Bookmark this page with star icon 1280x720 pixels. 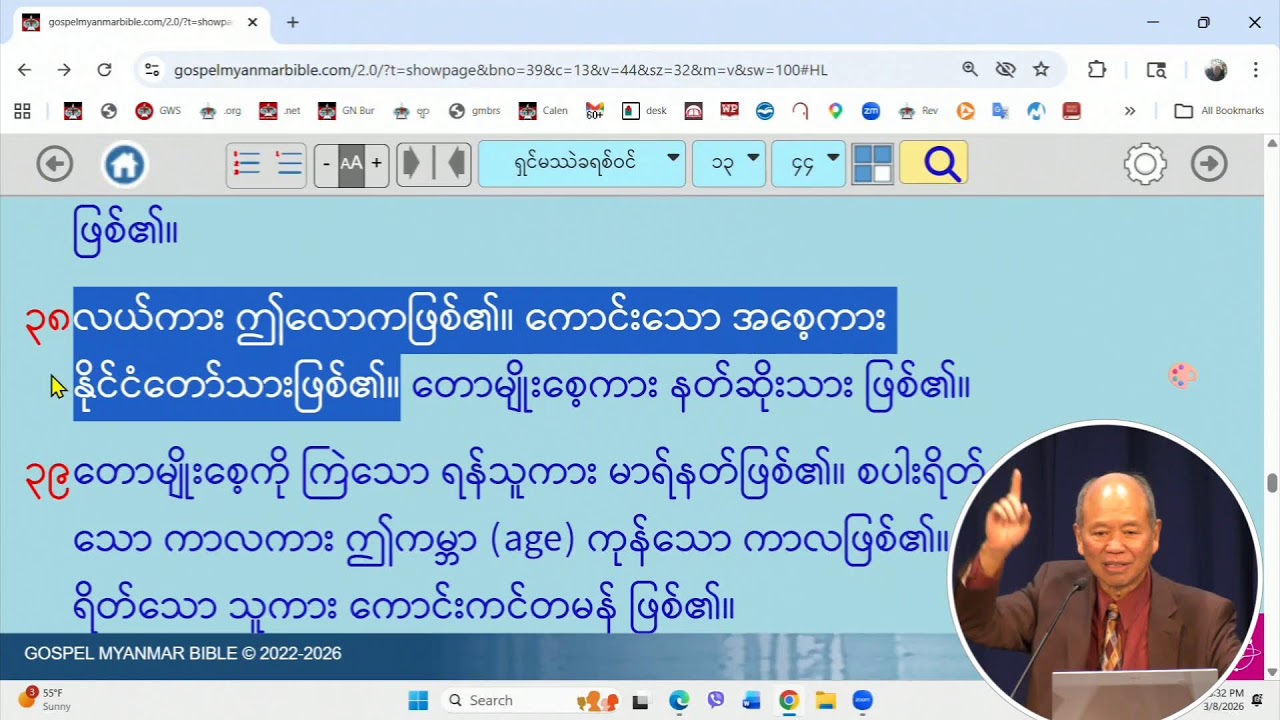click(x=1041, y=69)
